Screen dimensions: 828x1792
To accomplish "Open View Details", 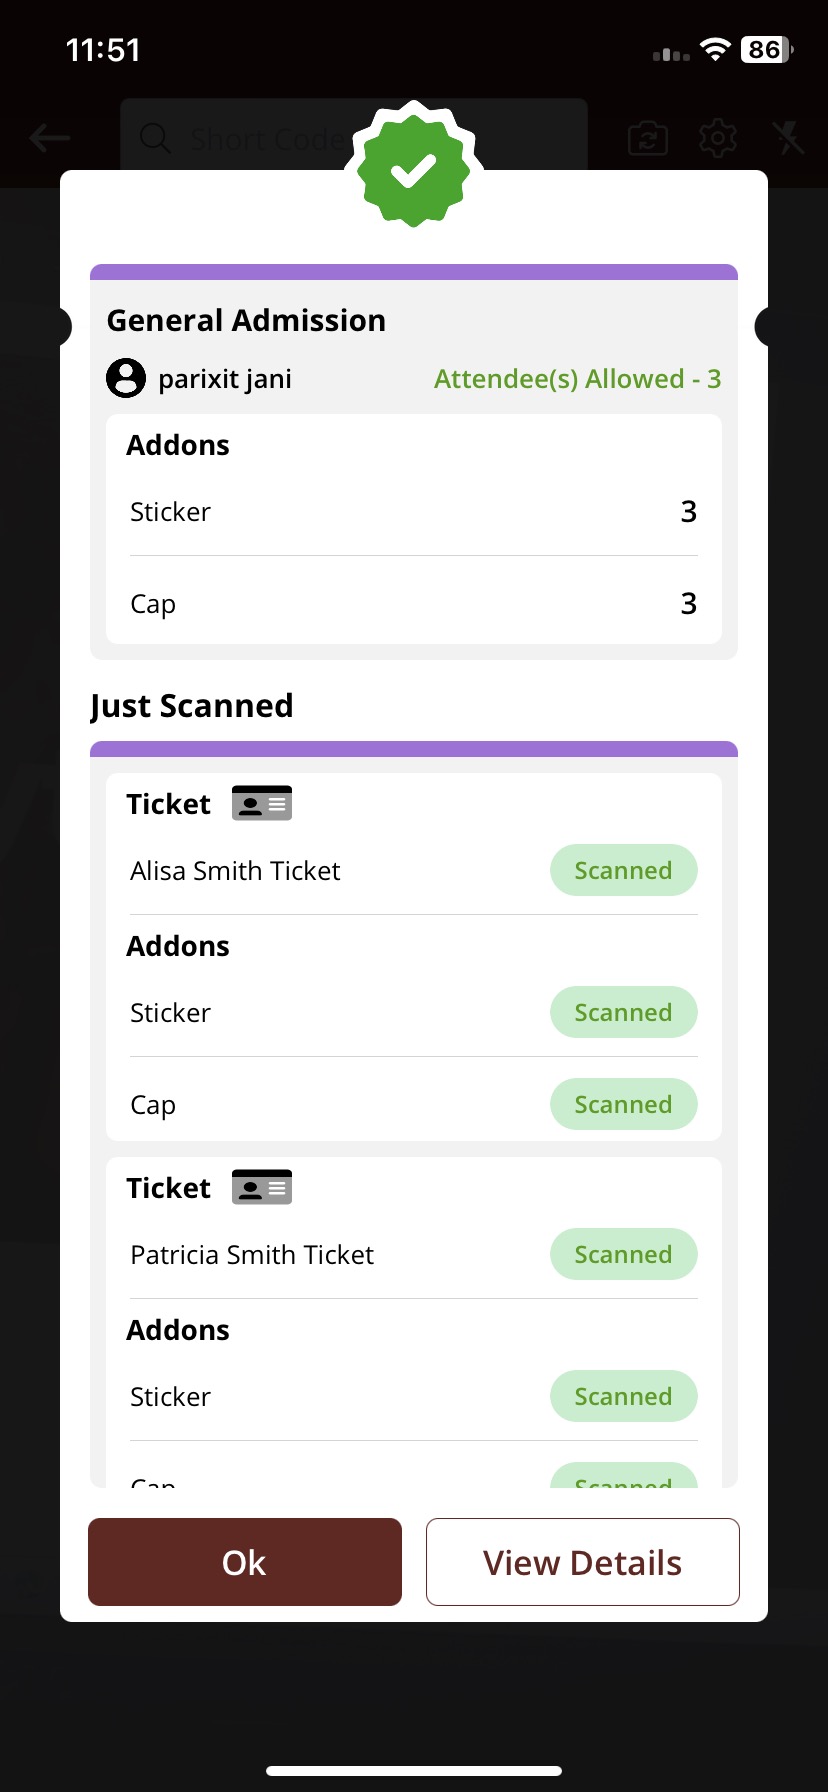I will (583, 1562).
